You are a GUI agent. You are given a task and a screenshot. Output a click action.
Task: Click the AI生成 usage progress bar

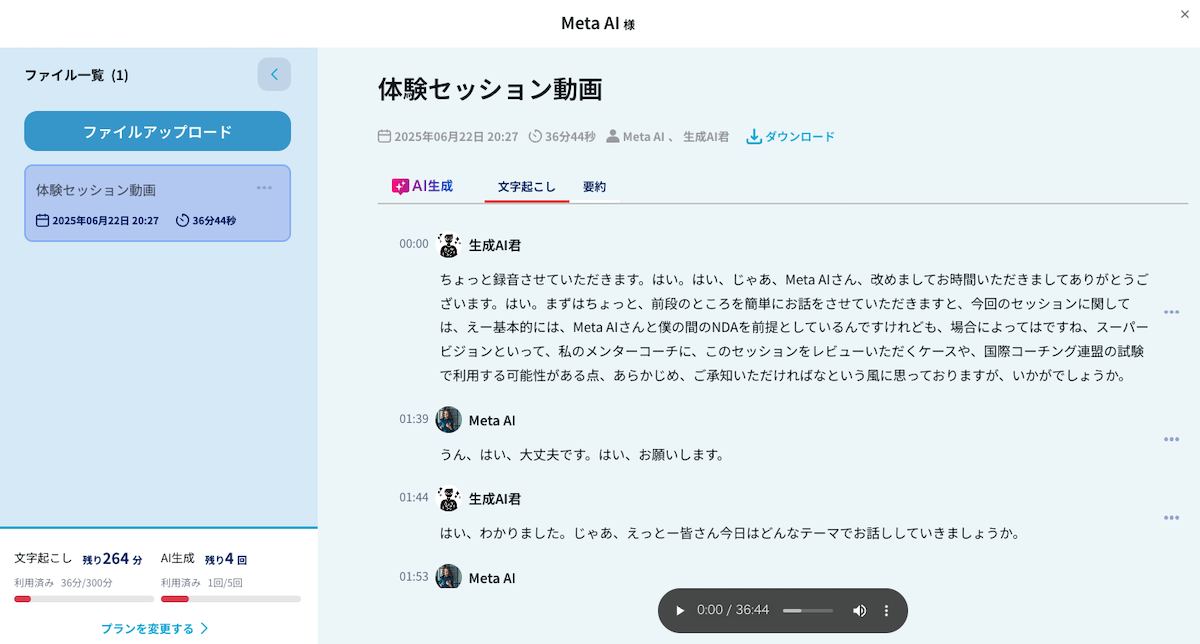231,599
